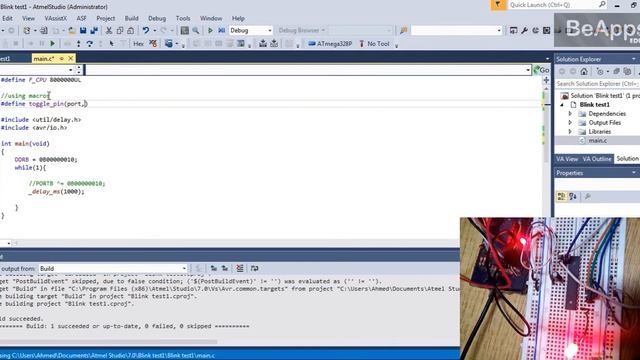640x360 pixels.
Task: Open the Build menu
Action: [x=131, y=18]
